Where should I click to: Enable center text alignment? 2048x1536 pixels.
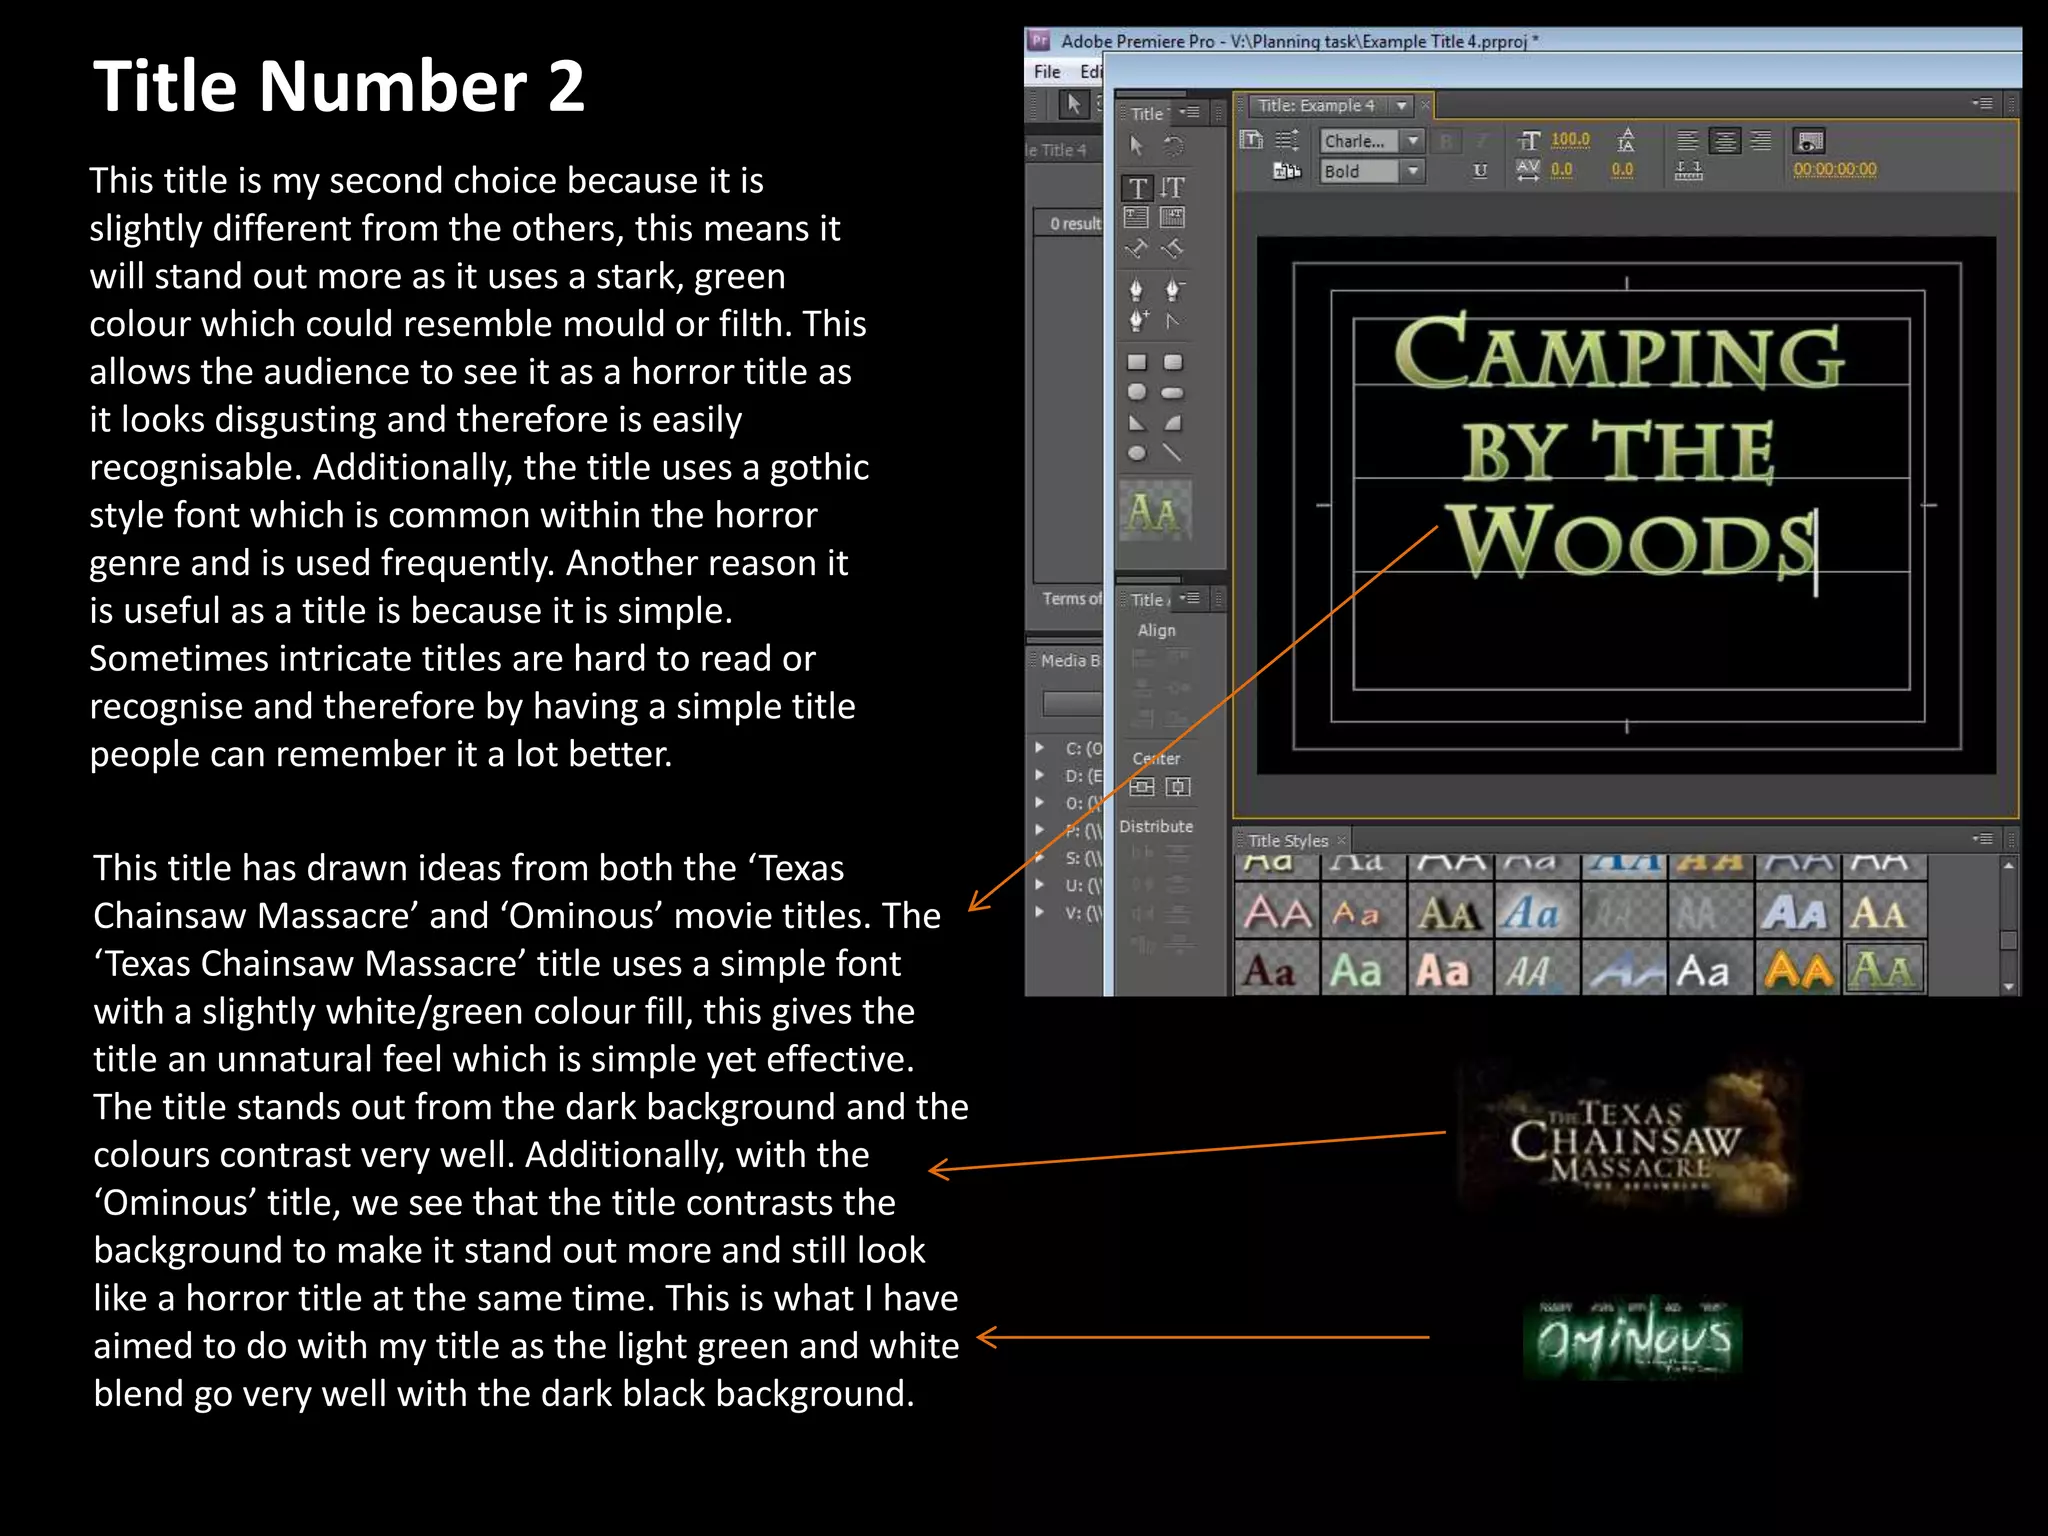1724,141
